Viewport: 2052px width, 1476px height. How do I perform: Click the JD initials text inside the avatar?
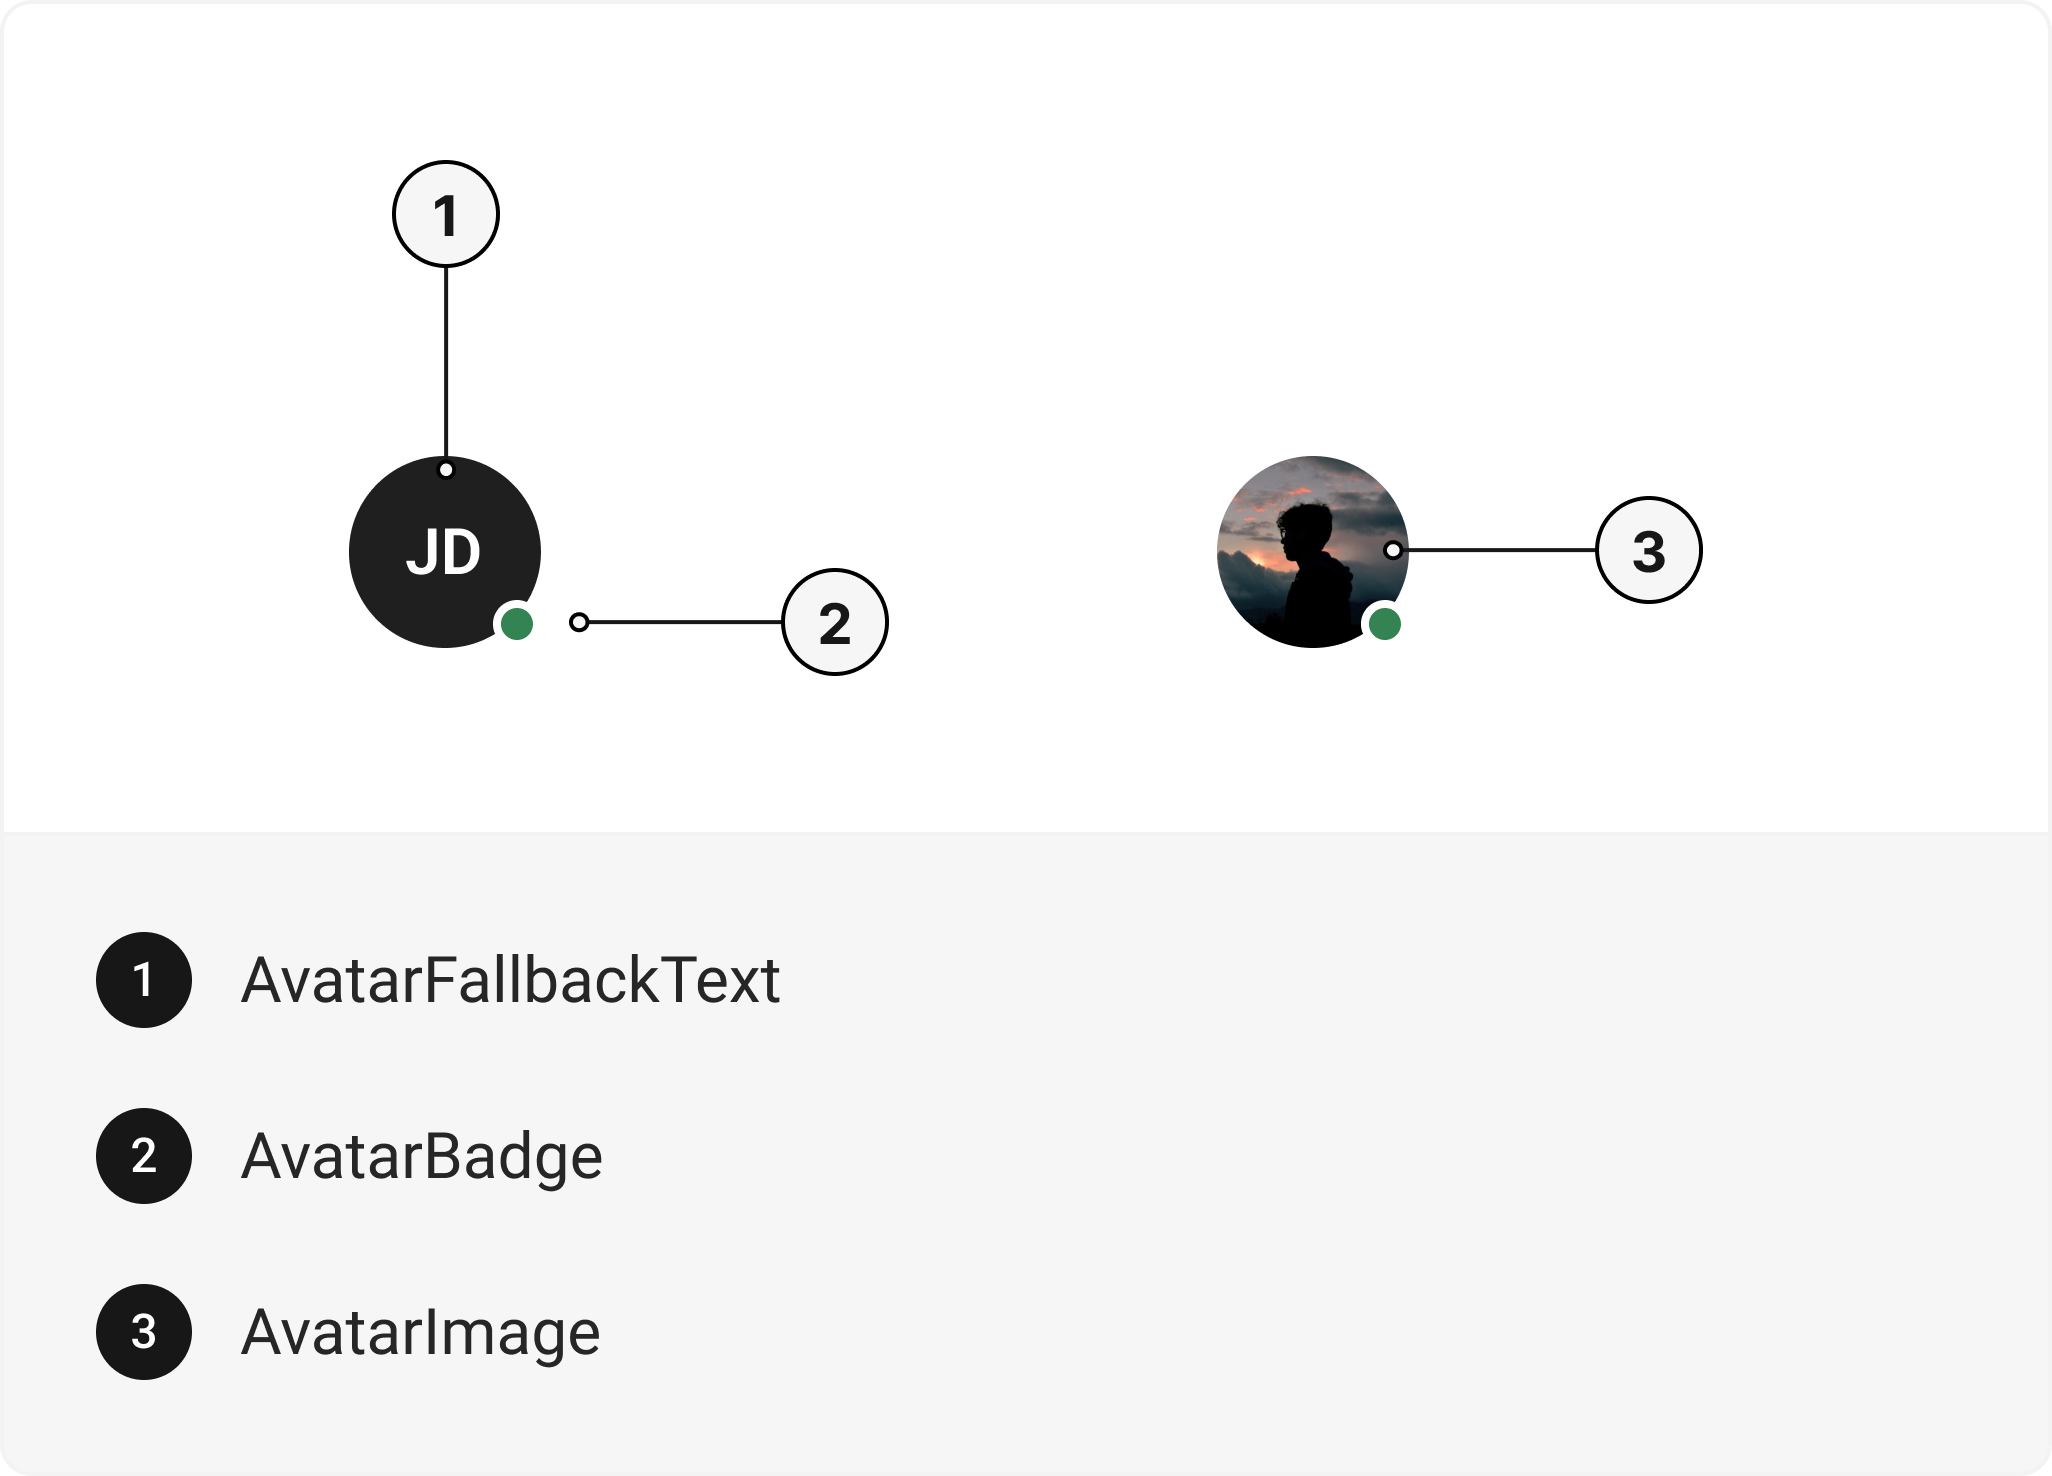click(443, 552)
